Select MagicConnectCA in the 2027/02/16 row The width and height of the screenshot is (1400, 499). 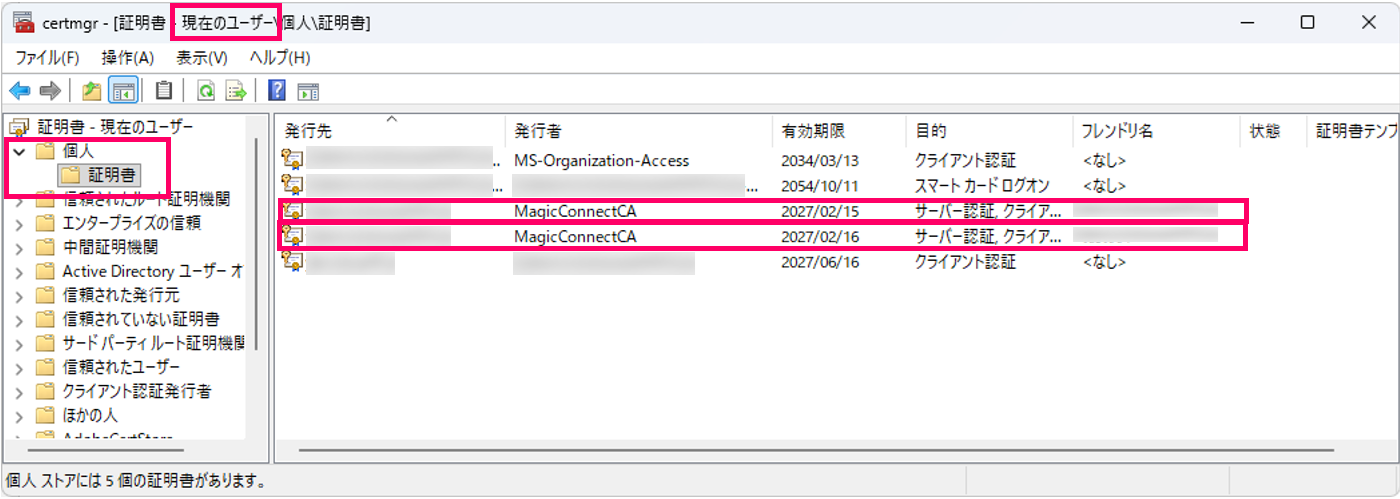(x=574, y=236)
